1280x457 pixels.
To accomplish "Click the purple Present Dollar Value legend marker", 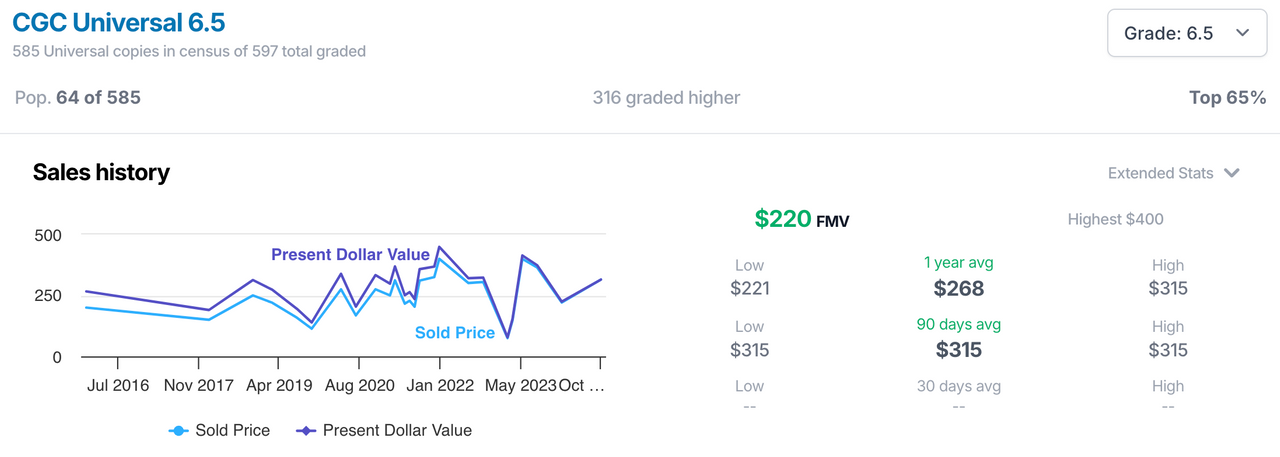I will click(x=306, y=431).
